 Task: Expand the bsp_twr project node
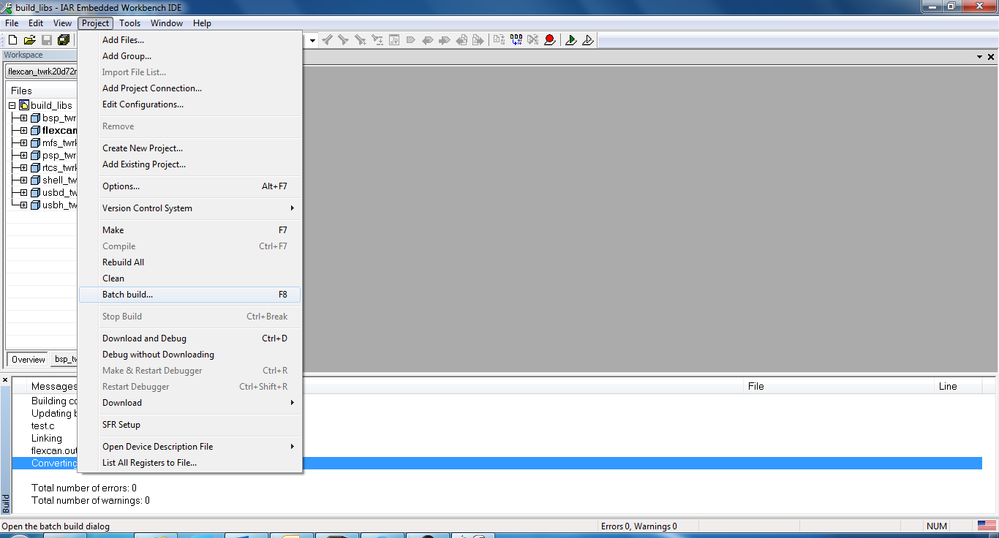point(24,118)
